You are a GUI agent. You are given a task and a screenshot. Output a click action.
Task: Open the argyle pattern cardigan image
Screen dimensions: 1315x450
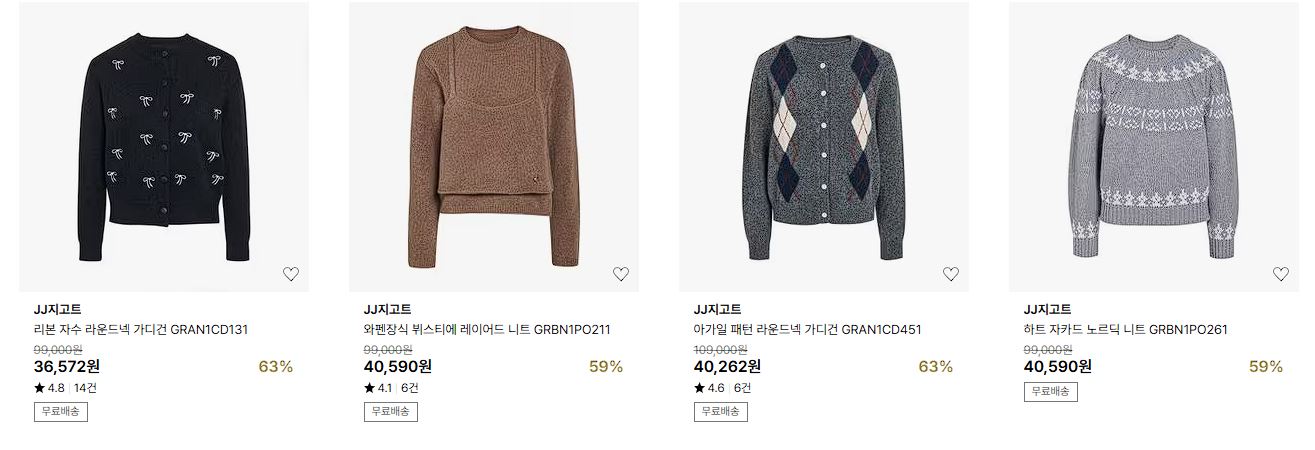click(x=824, y=147)
